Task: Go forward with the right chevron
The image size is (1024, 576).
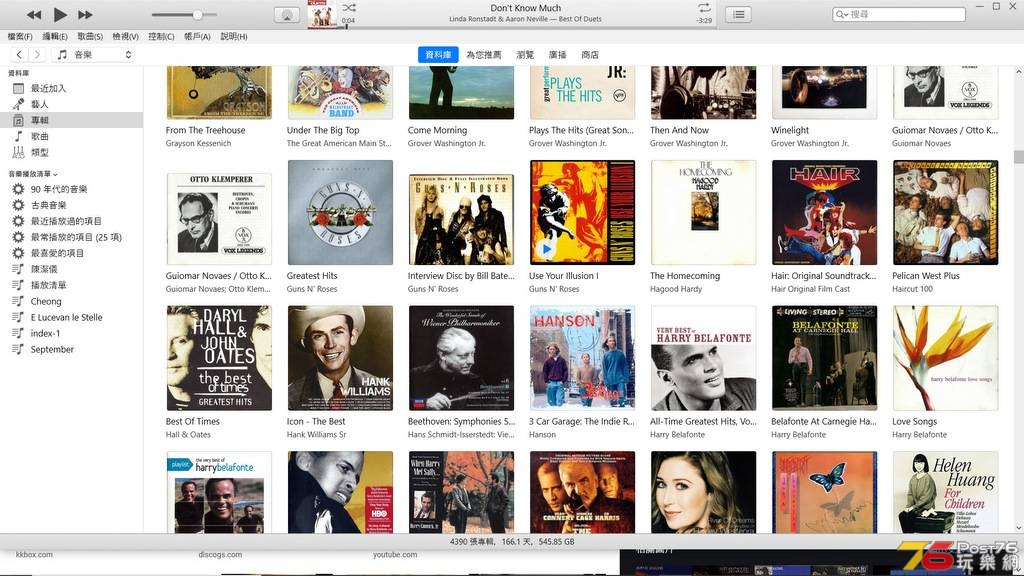Action: (37, 55)
